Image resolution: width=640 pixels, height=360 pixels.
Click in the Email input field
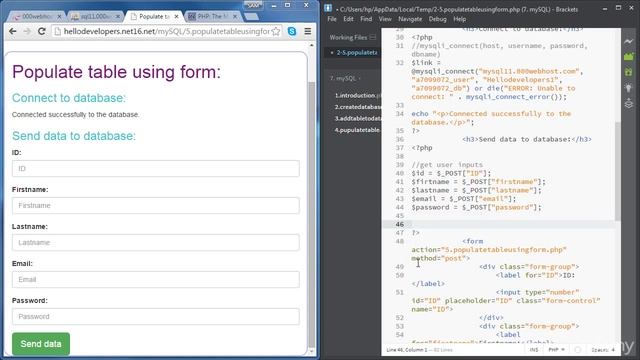point(156,280)
